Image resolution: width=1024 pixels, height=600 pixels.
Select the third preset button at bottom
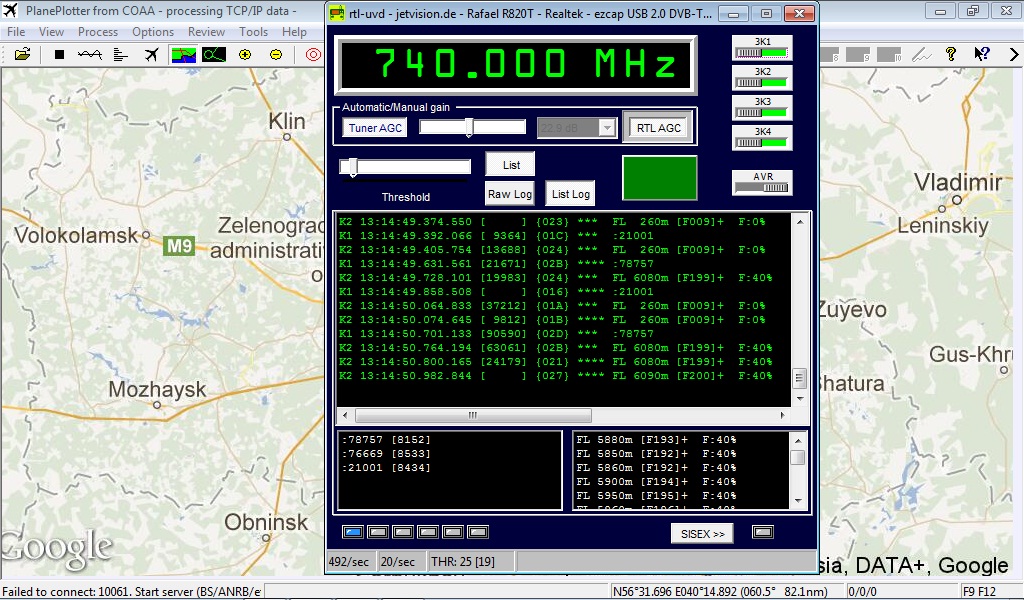pyautogui.click(x=403, y=532)
